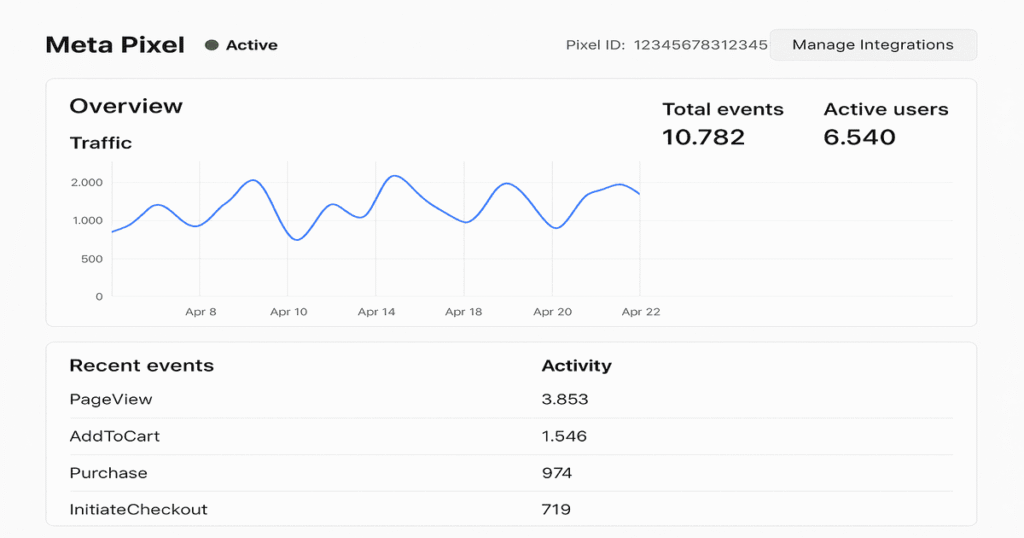Click the Active users value 6.540
The image size is (1024, 538).
pyautogui.click(x=859, y=137)
